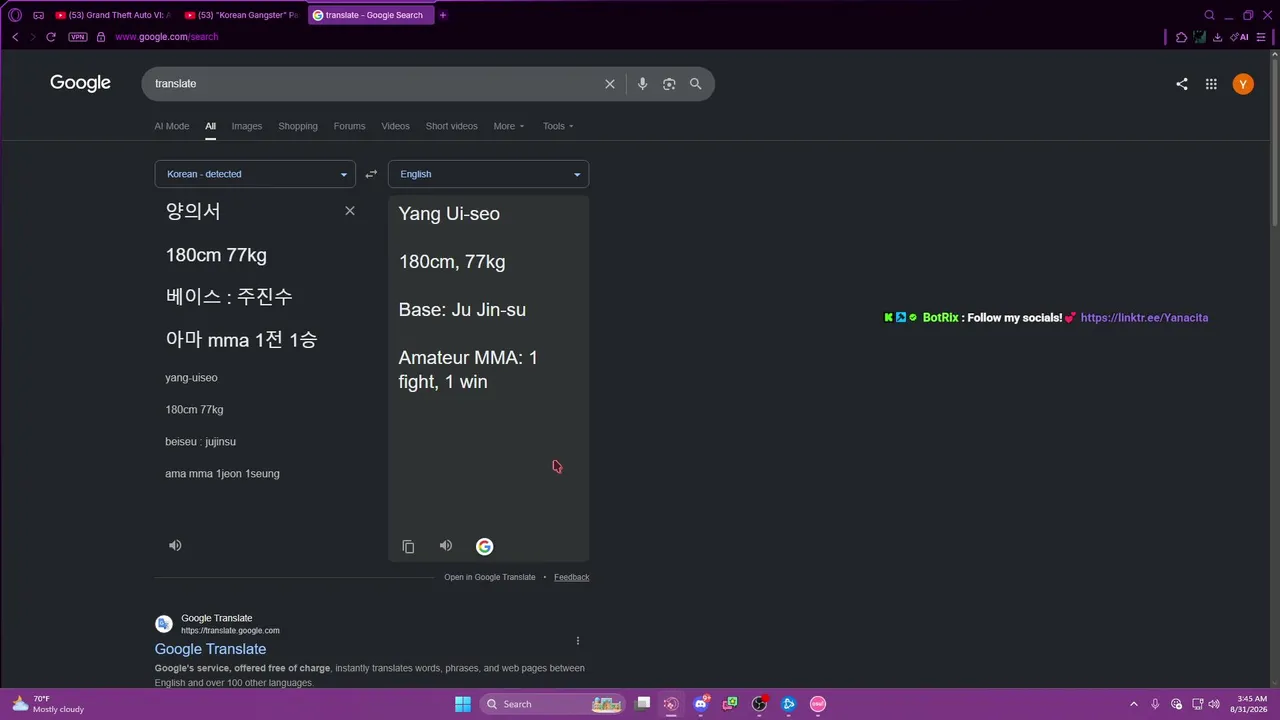Open a new browser tab

(x=443, y=15)
